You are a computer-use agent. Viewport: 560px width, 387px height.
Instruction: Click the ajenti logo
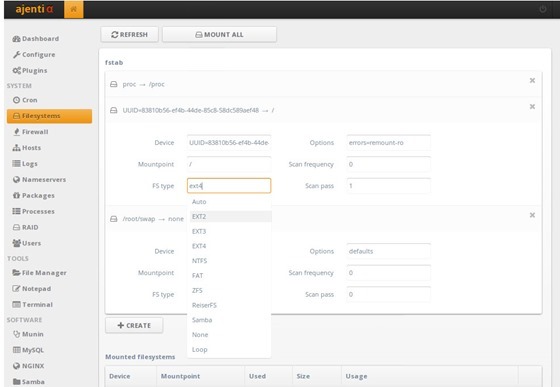[x=34, y=9]
